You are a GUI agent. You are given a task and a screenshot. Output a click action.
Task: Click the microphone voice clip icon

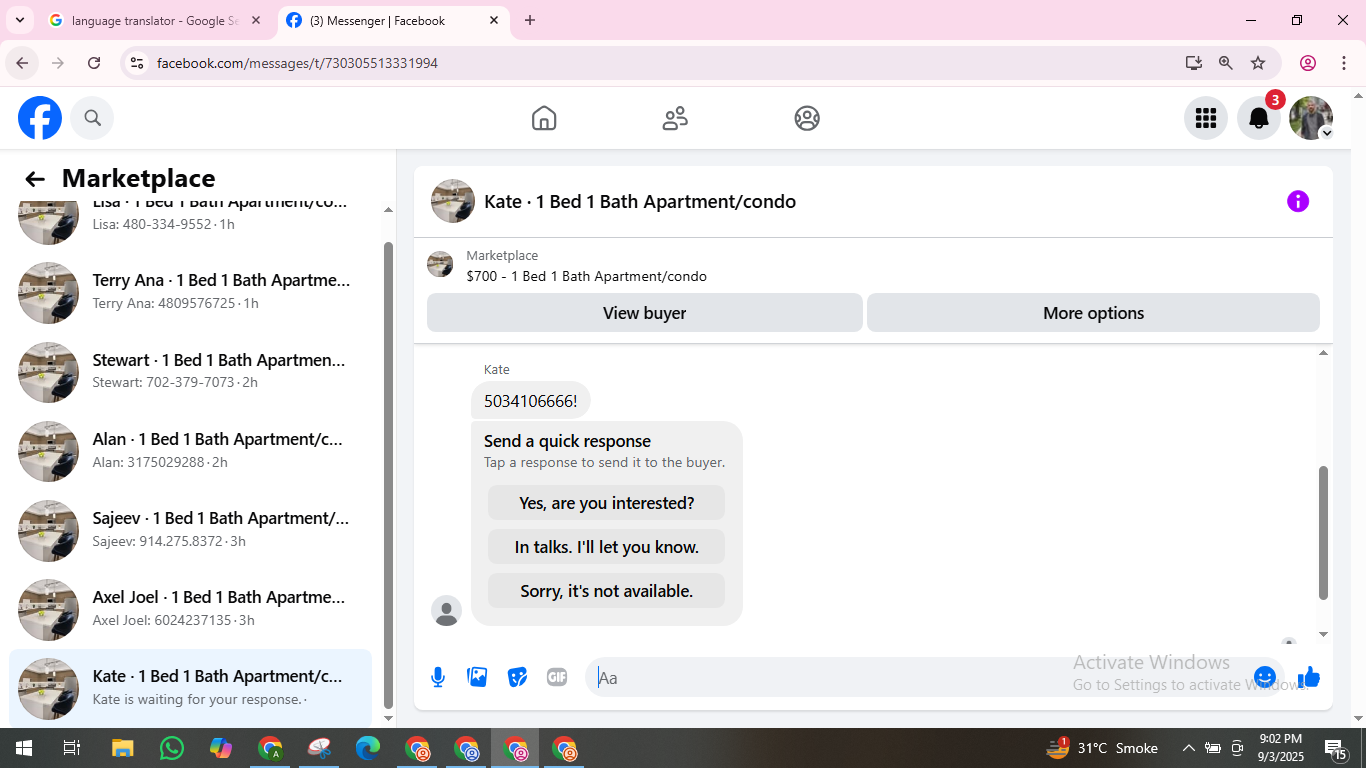tap(438, 677)
